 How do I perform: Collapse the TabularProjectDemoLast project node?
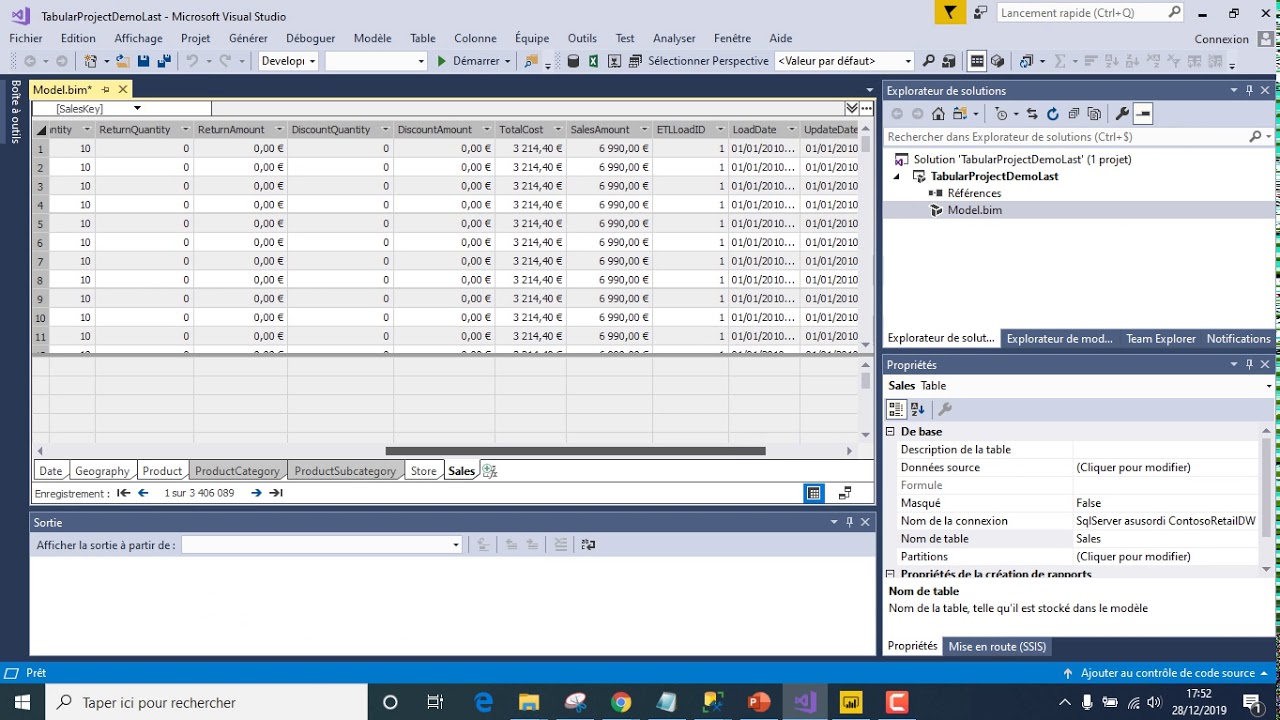tap(896, 176)
